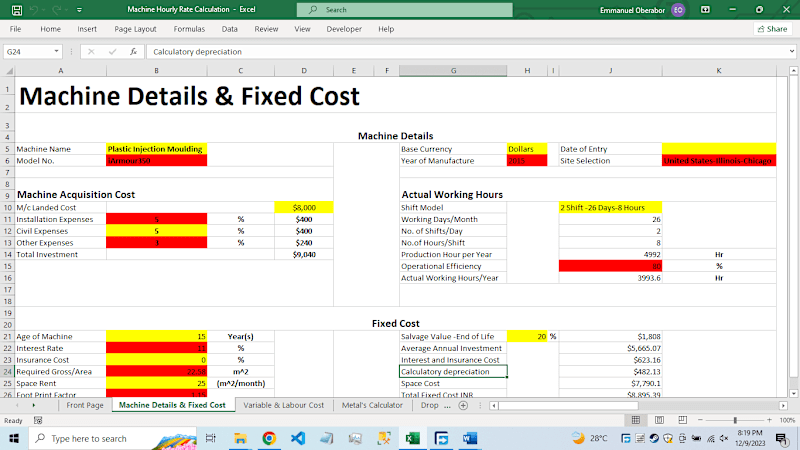
Task: Add a new sheet with the plus icon
Action: [463, 406]
